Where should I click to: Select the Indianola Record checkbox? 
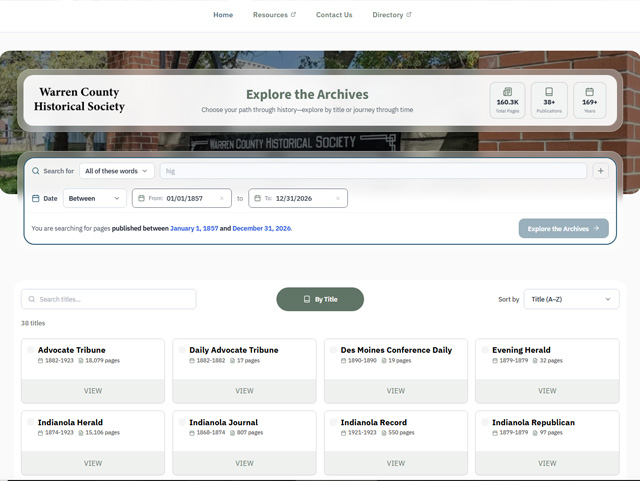pyautogui.click(x=333, y=422)
